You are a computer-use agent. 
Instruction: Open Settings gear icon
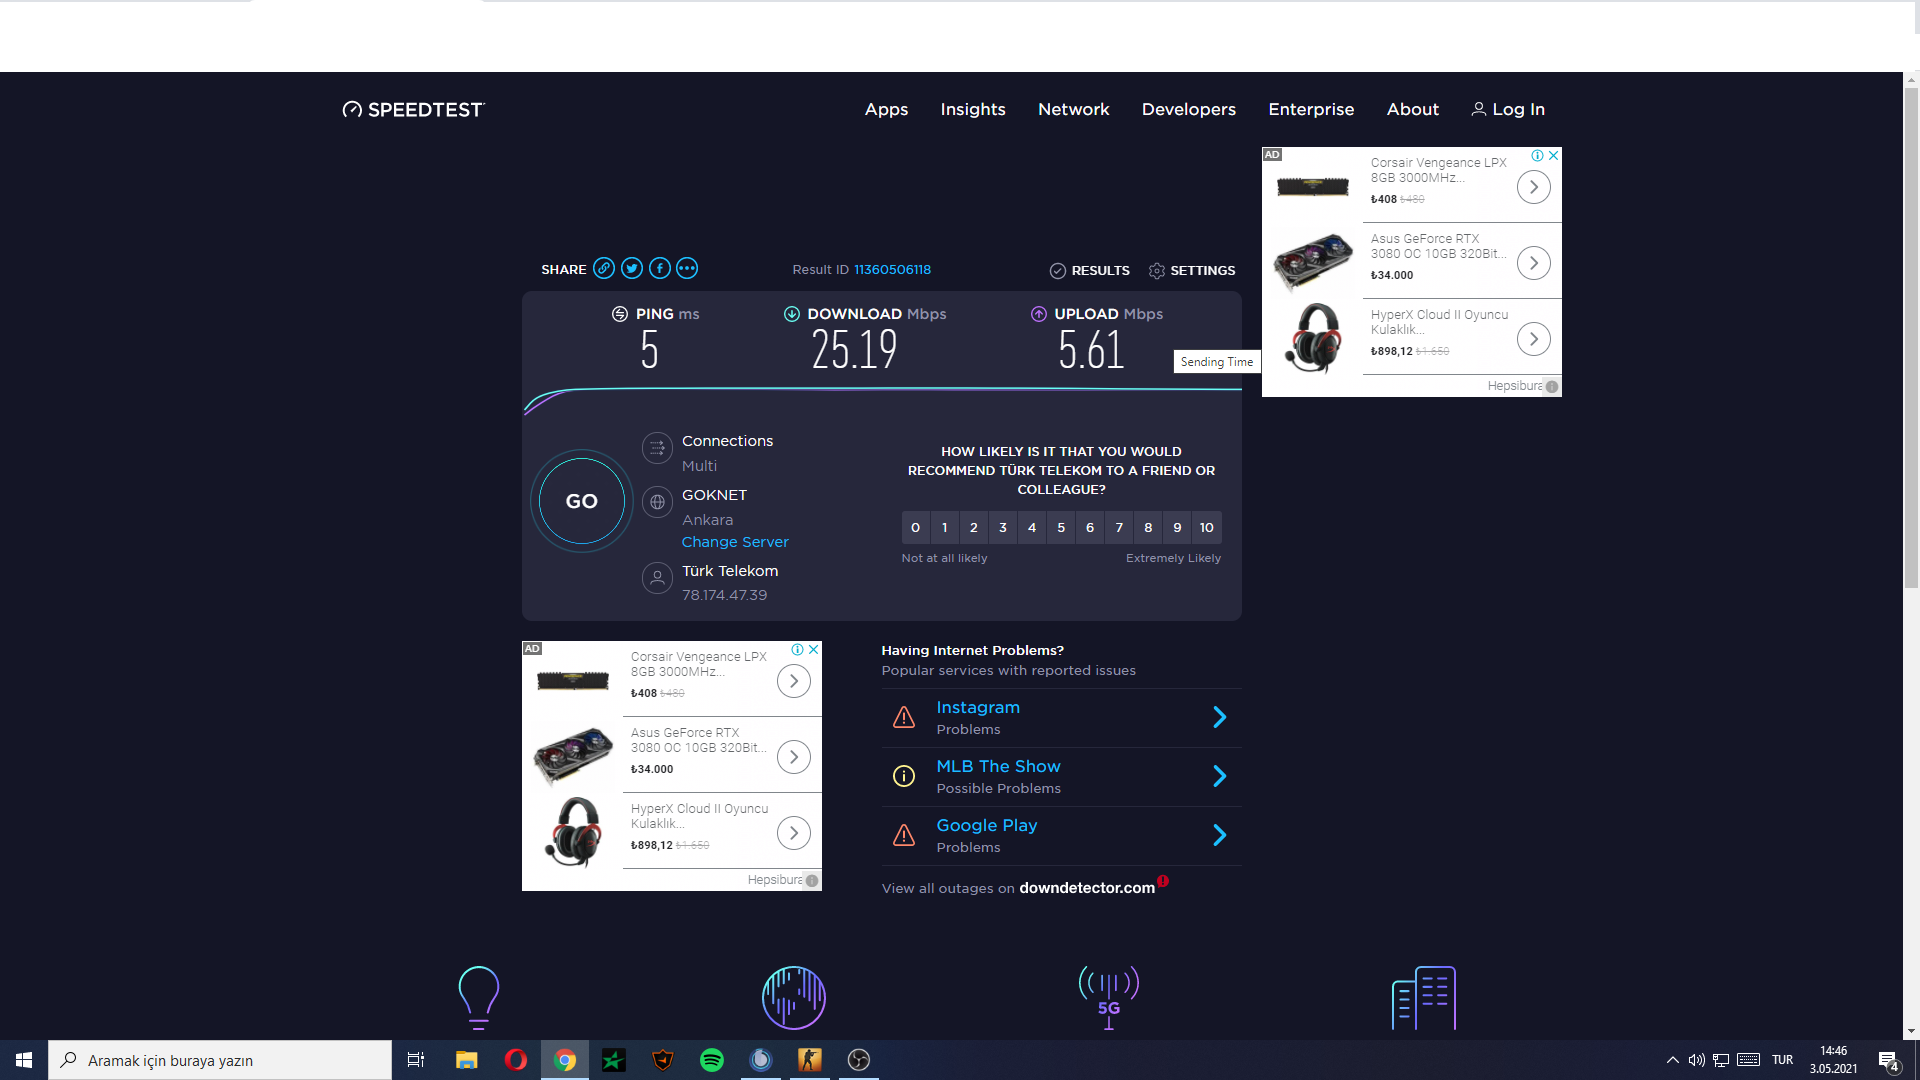(x=1157, y=271)
